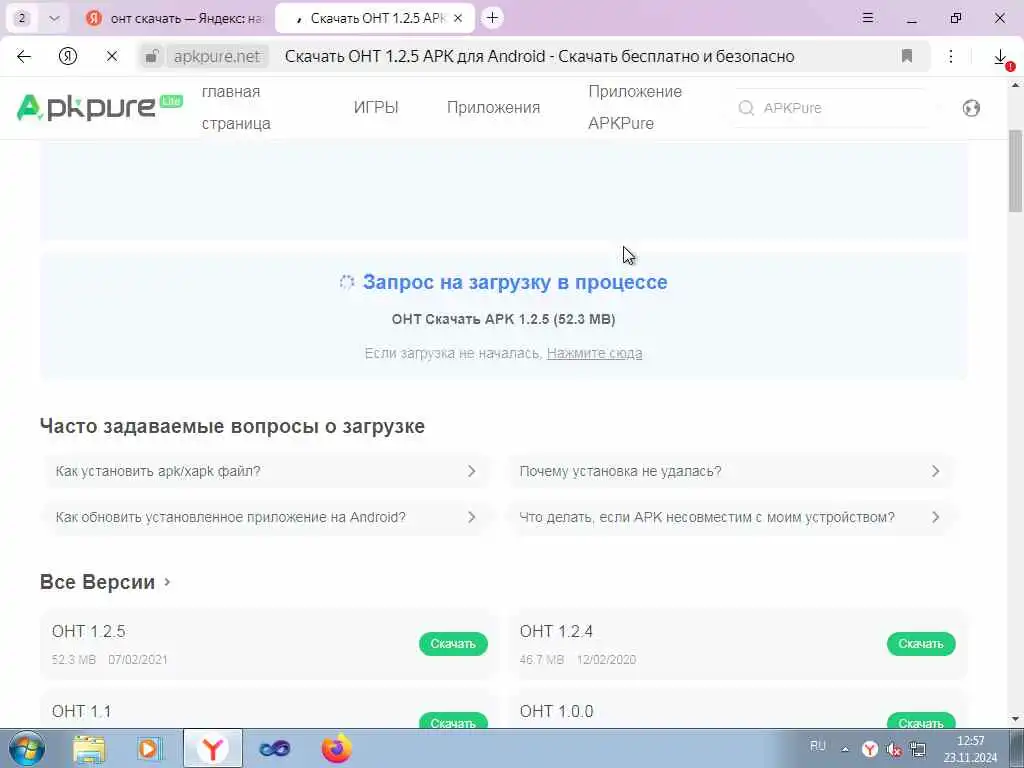1024x768 pixels.
Task: Select the 'Скачать ОНТ 1.2.5 APK' tab
Action: coord(376,18)
